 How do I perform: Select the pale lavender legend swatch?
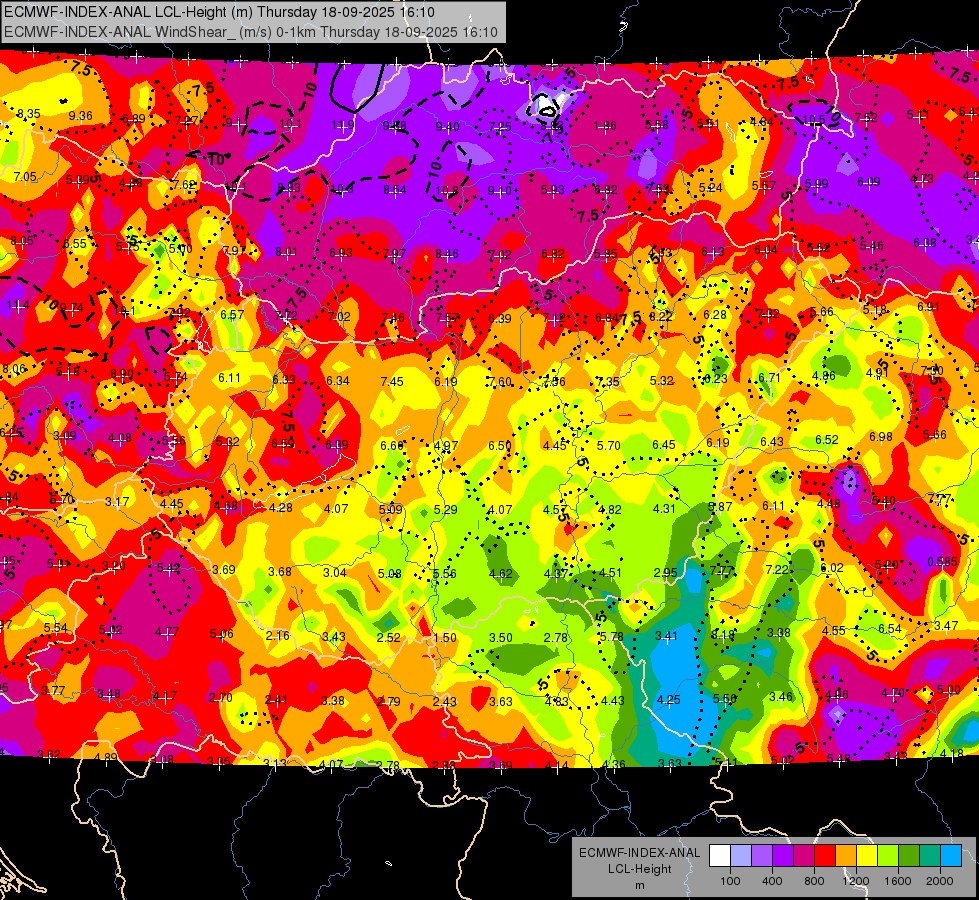coord(741,856)
